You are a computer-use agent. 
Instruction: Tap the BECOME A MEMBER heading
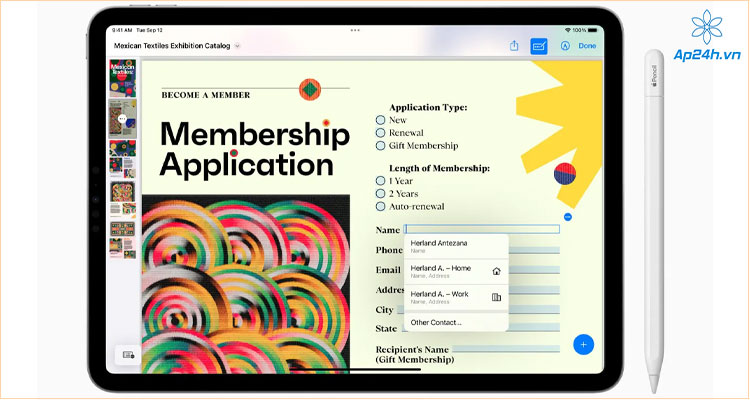(x=206, y=95)
